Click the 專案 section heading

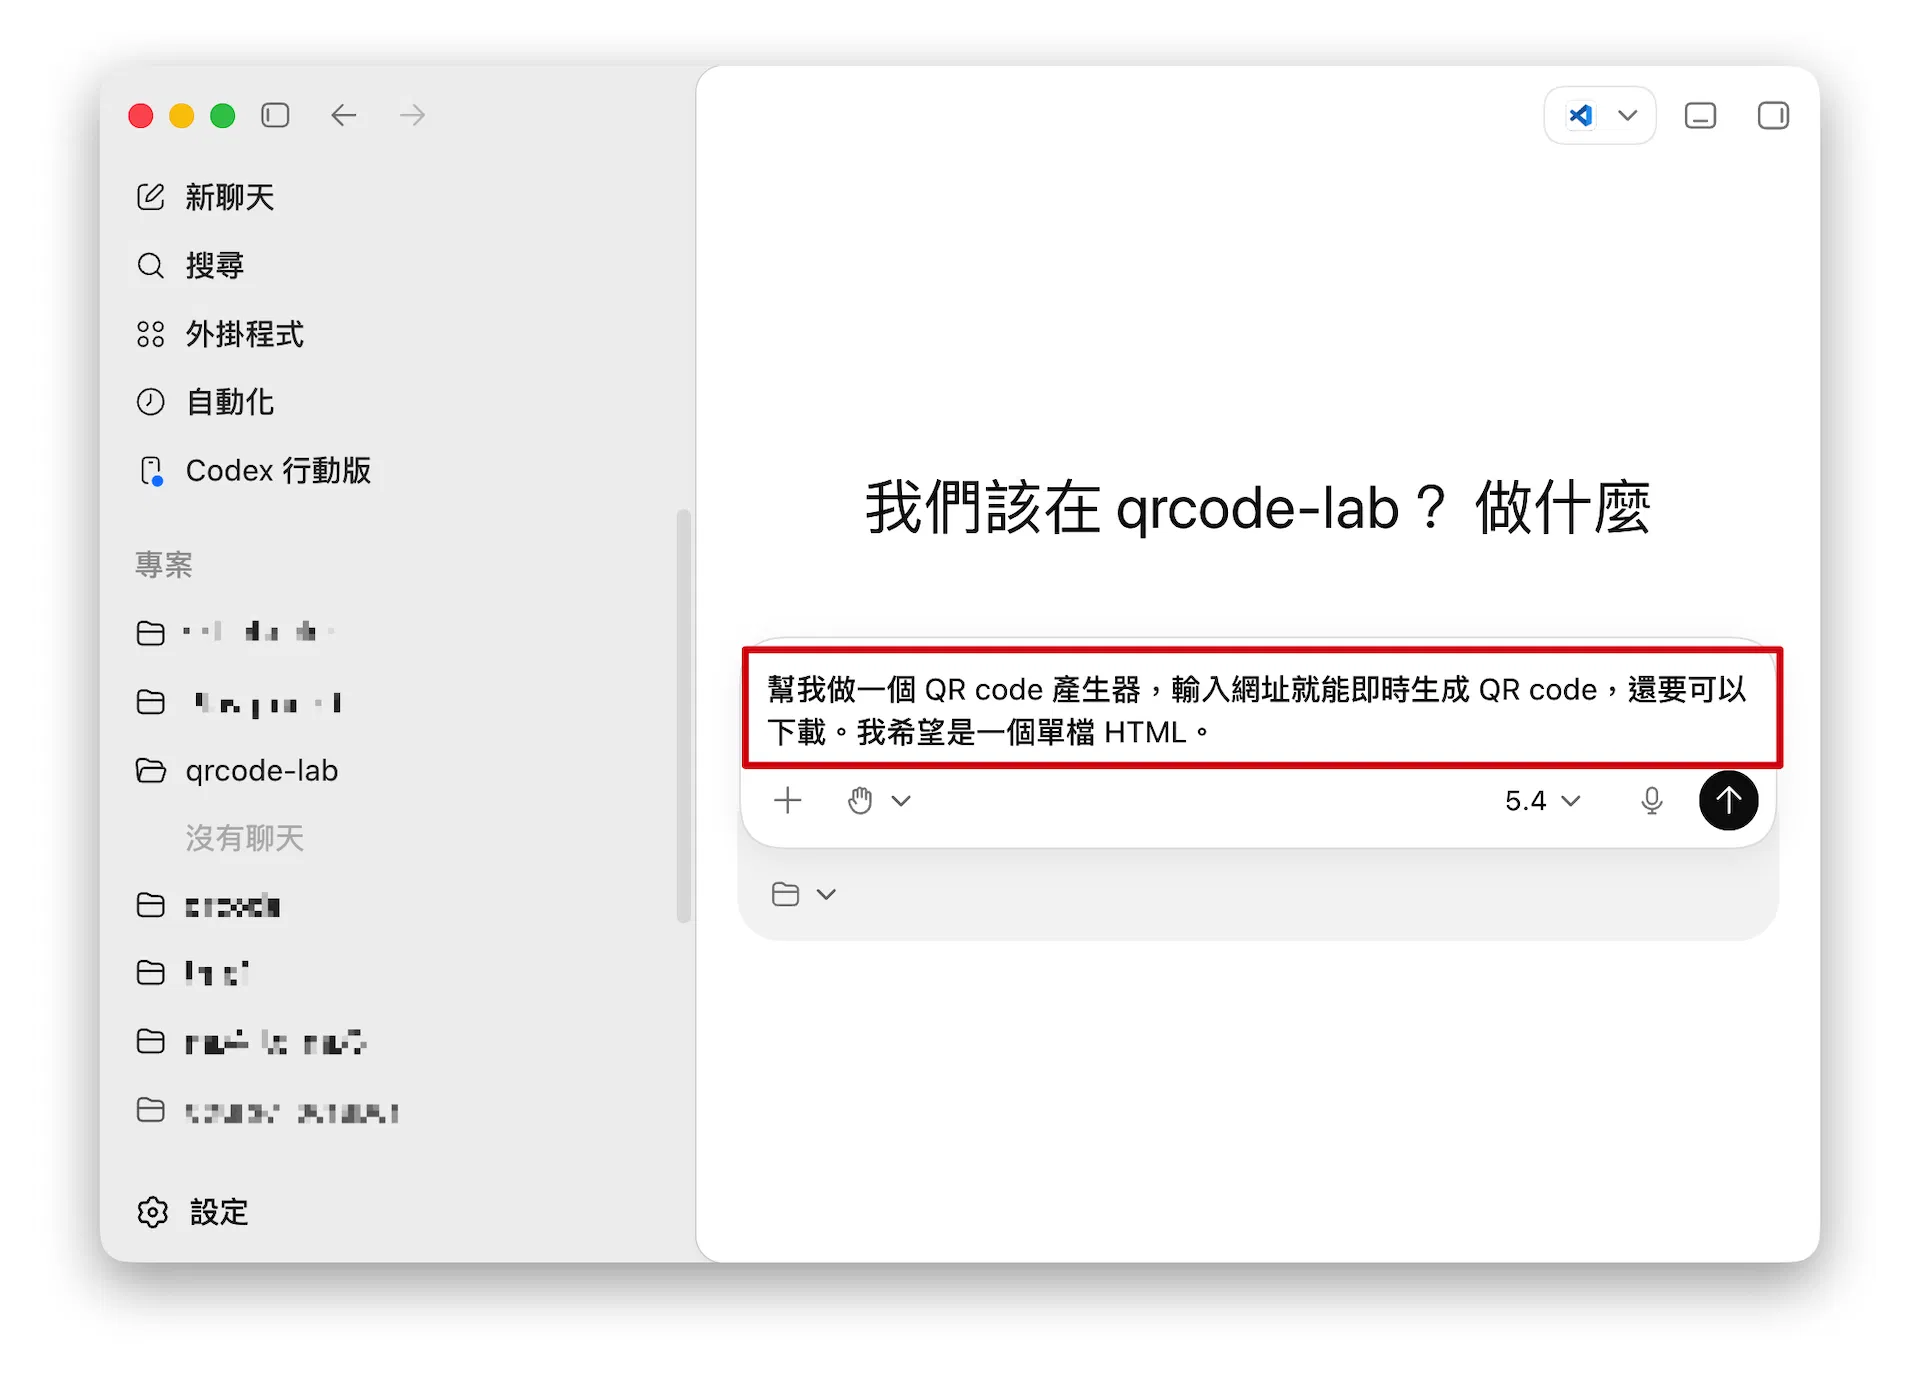[x=164, y=565]
